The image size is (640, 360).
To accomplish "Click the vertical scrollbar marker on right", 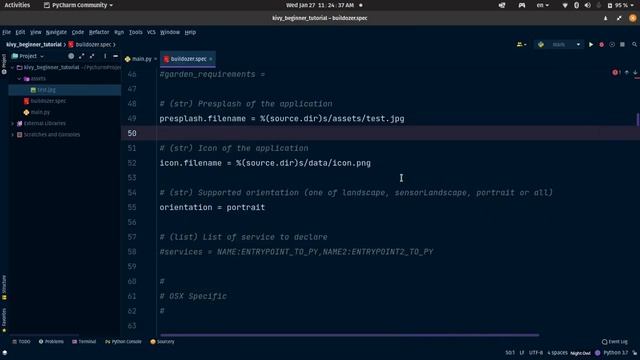I will point(638,119).
